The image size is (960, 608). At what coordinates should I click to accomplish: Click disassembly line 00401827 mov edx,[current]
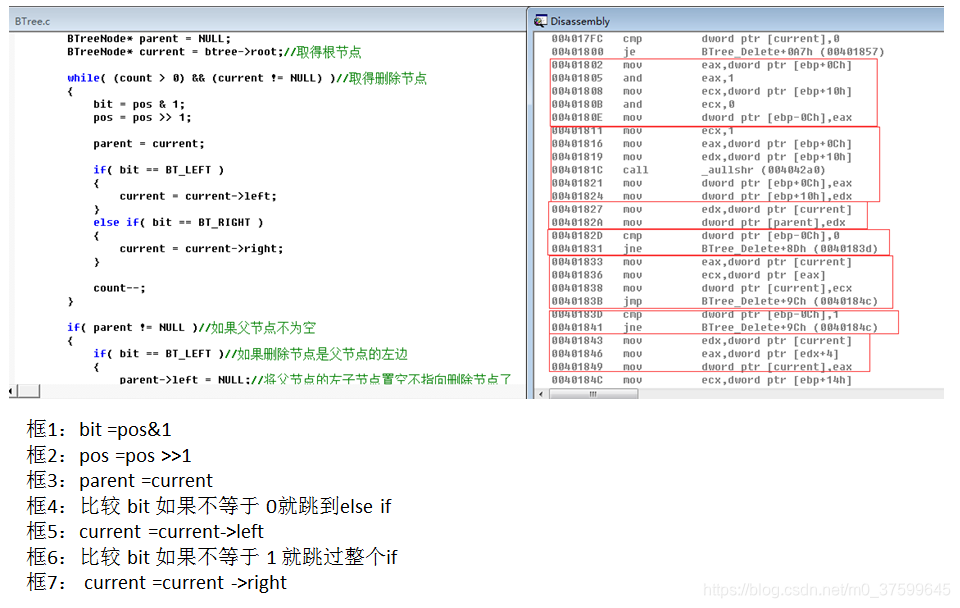tap(702, 209)
